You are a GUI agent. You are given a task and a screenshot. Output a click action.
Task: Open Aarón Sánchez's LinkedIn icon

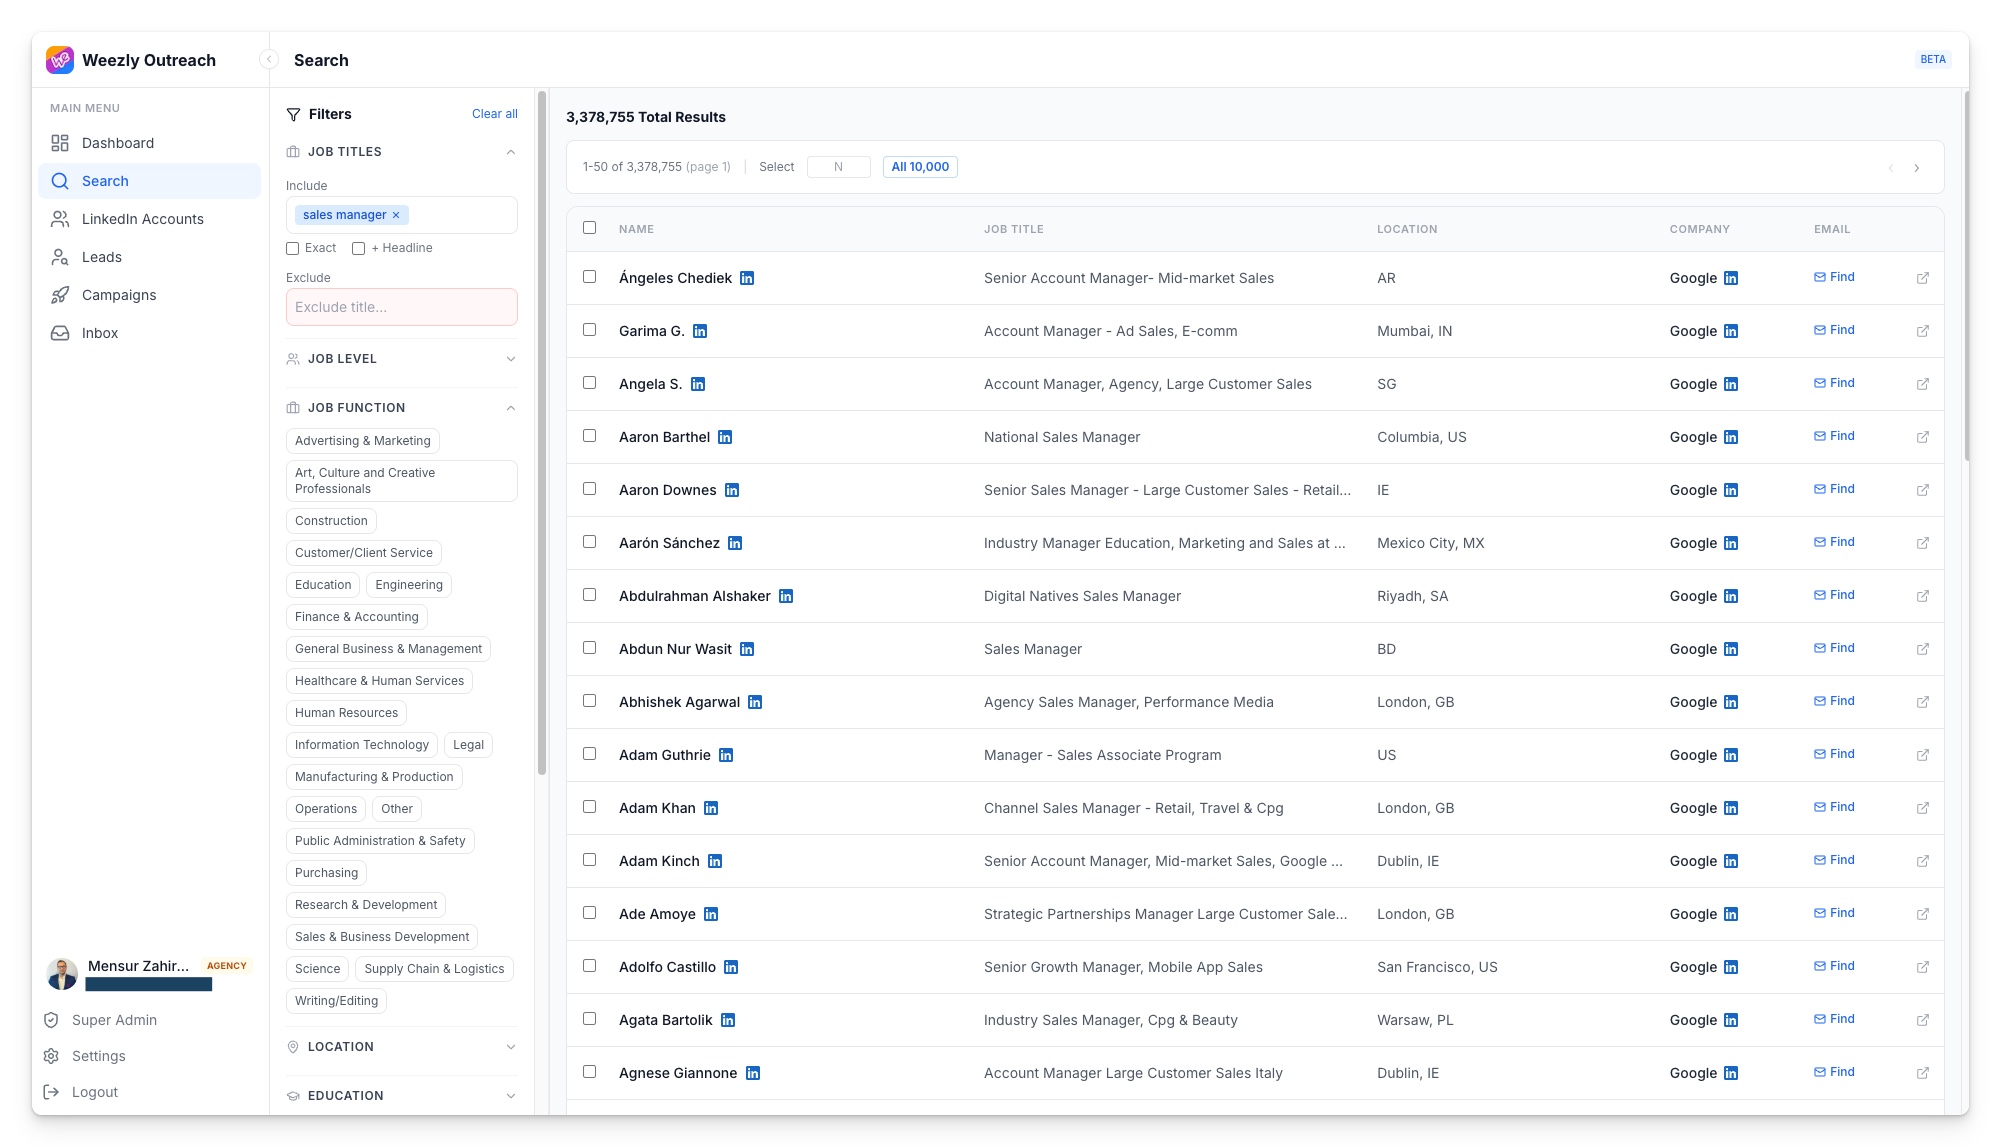(735, 543)
